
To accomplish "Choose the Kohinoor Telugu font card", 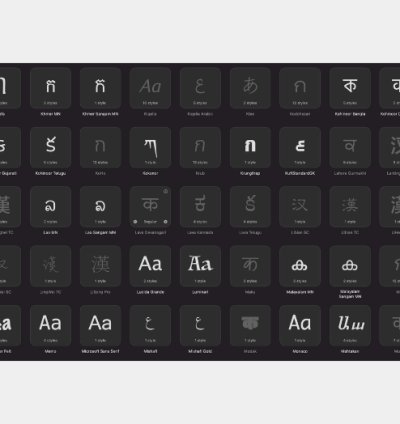I will click(x=50, y=148).
